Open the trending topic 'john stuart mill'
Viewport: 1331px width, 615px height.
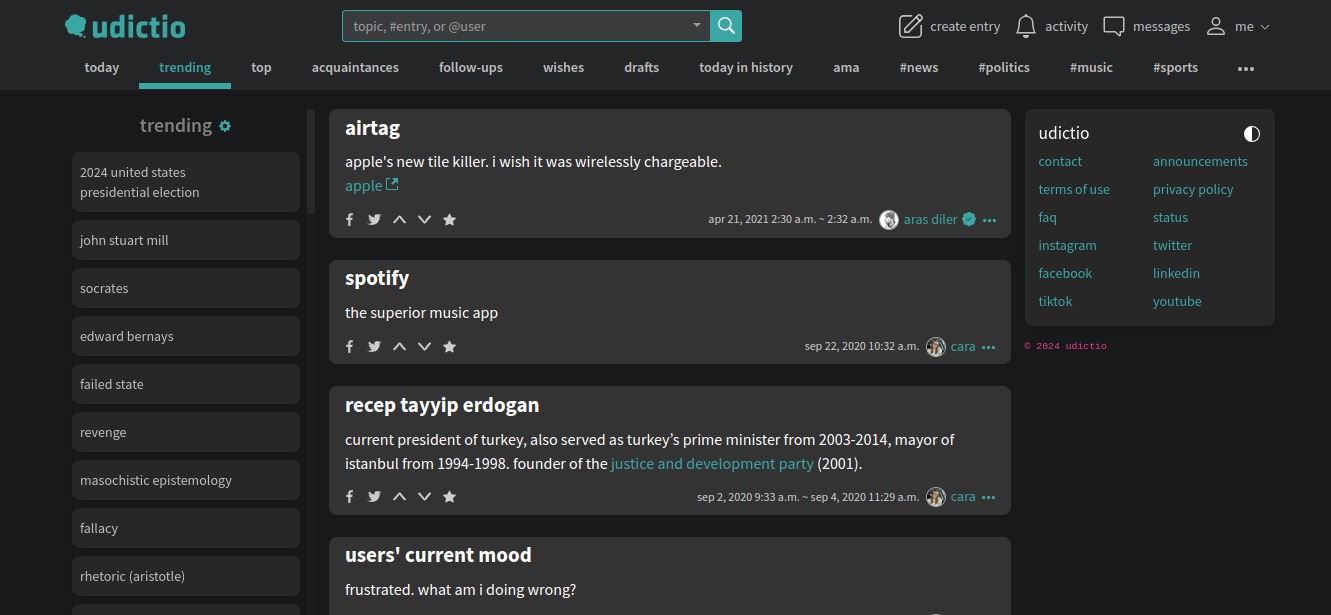[124, 240]
